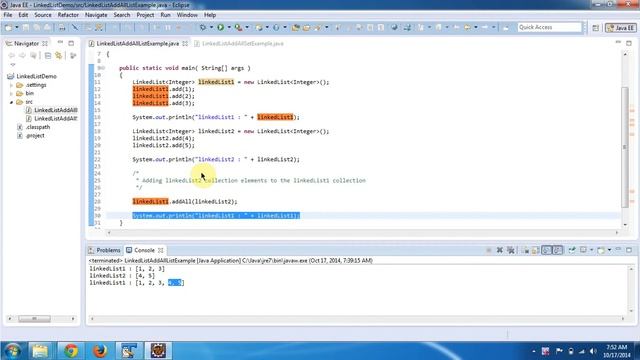Image resolution: width=640 pixels, height=360 pixels.
Task: Open Firefox from the taskbar
Action: pos(100,351)
